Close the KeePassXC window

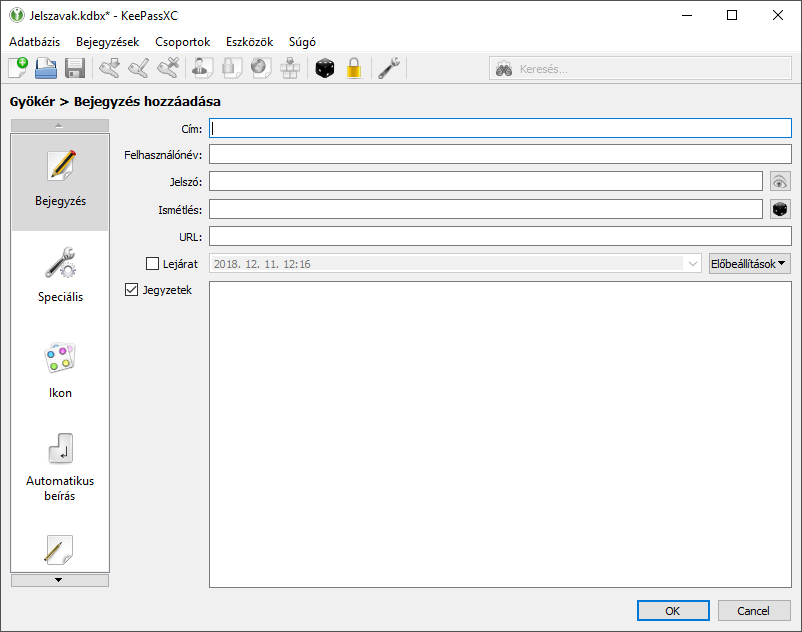(x=778, y=15)
